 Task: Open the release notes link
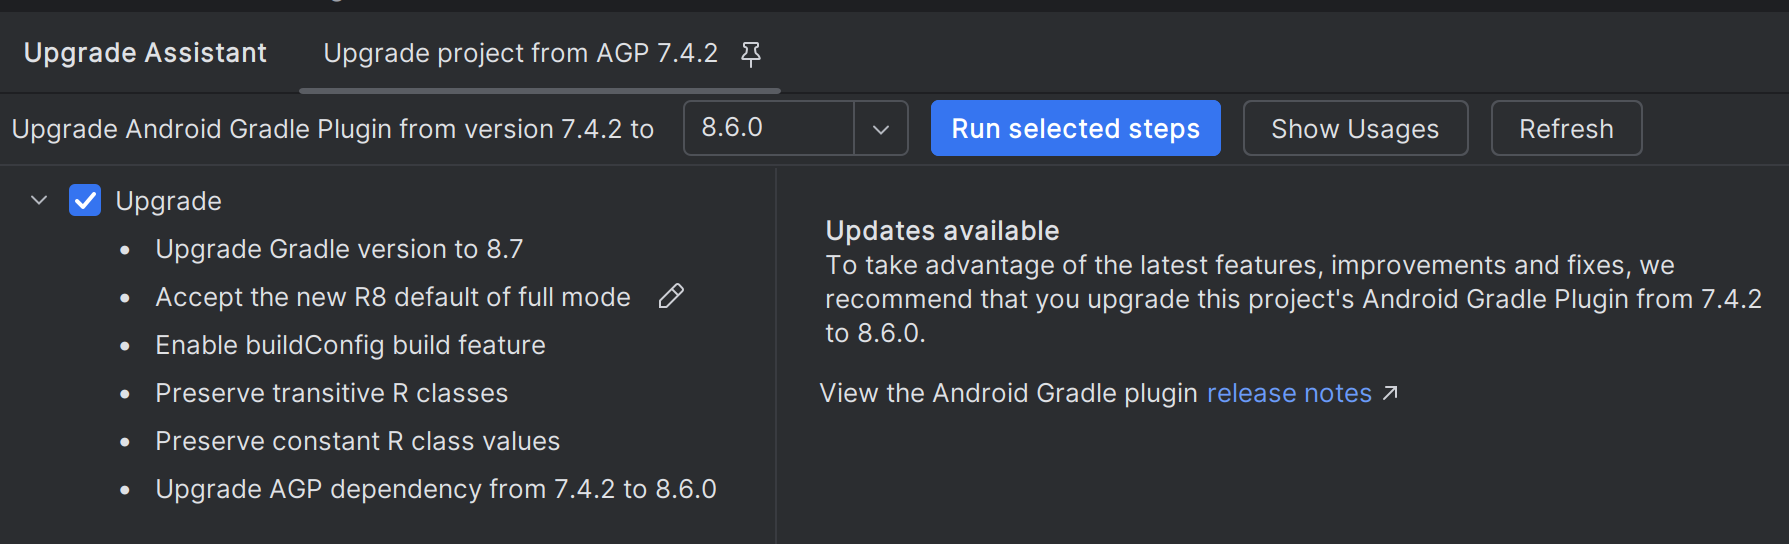tap(1288, 393)
